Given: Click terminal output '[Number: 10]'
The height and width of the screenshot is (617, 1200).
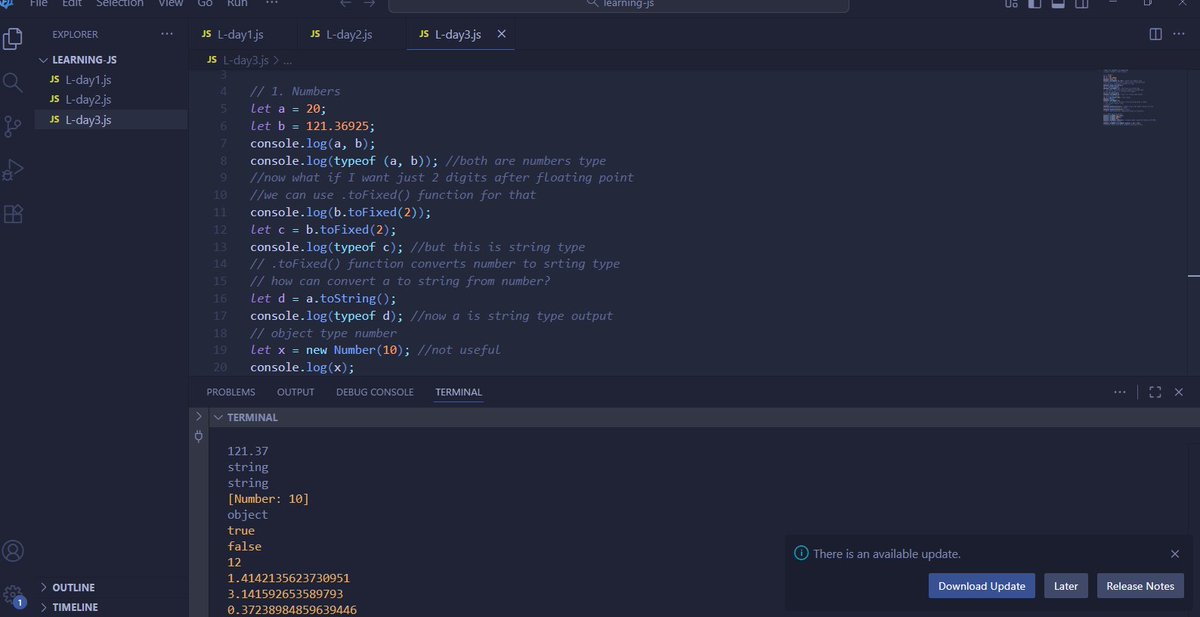Looking at the screenshot, I should 268,499.
